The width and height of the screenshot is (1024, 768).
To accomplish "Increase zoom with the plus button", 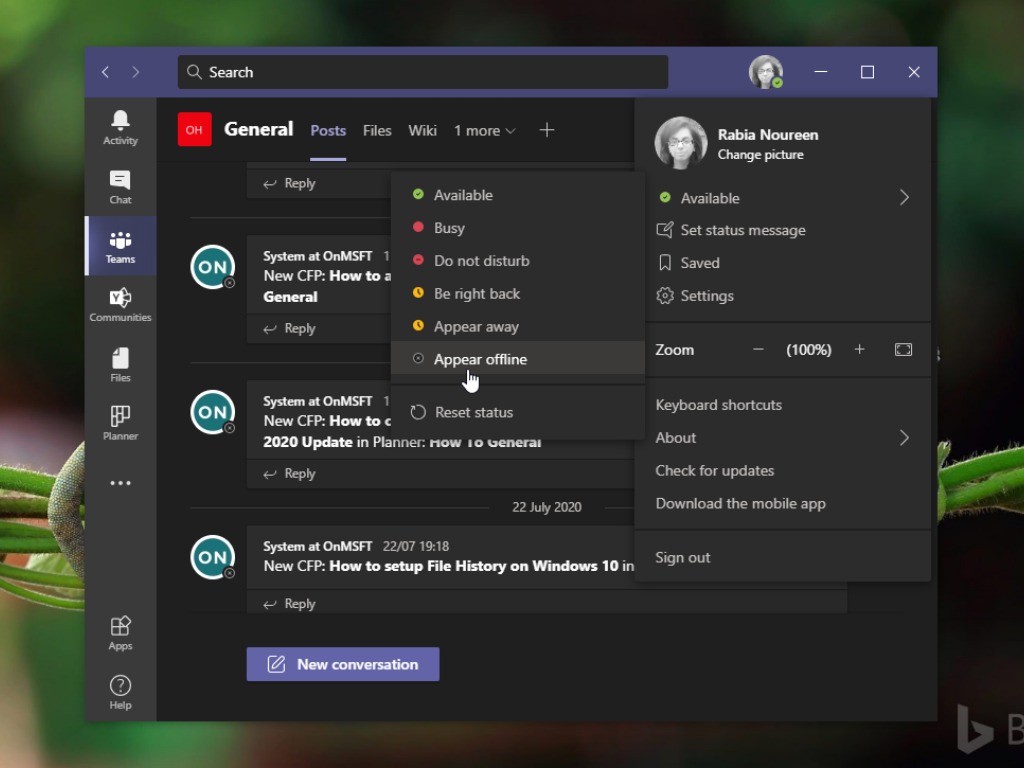I will [x=859, y=350].
